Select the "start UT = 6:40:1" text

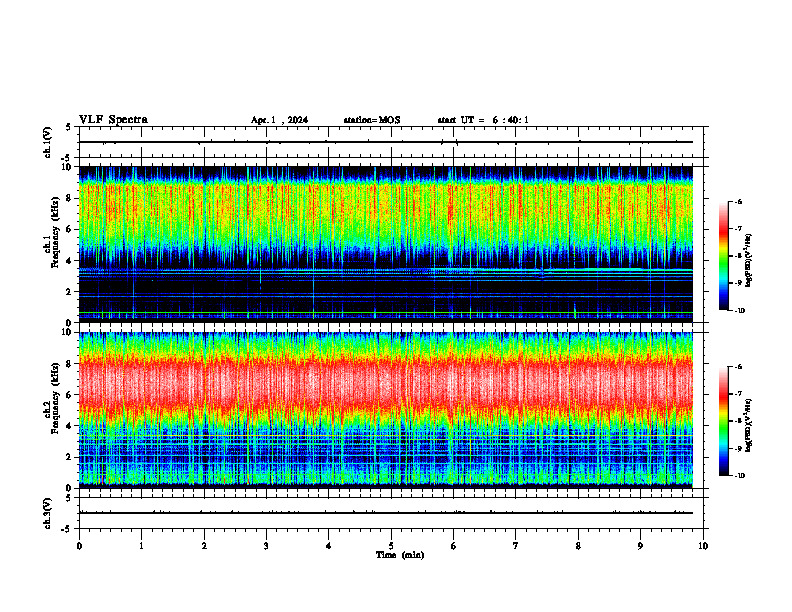coord(483,120)
